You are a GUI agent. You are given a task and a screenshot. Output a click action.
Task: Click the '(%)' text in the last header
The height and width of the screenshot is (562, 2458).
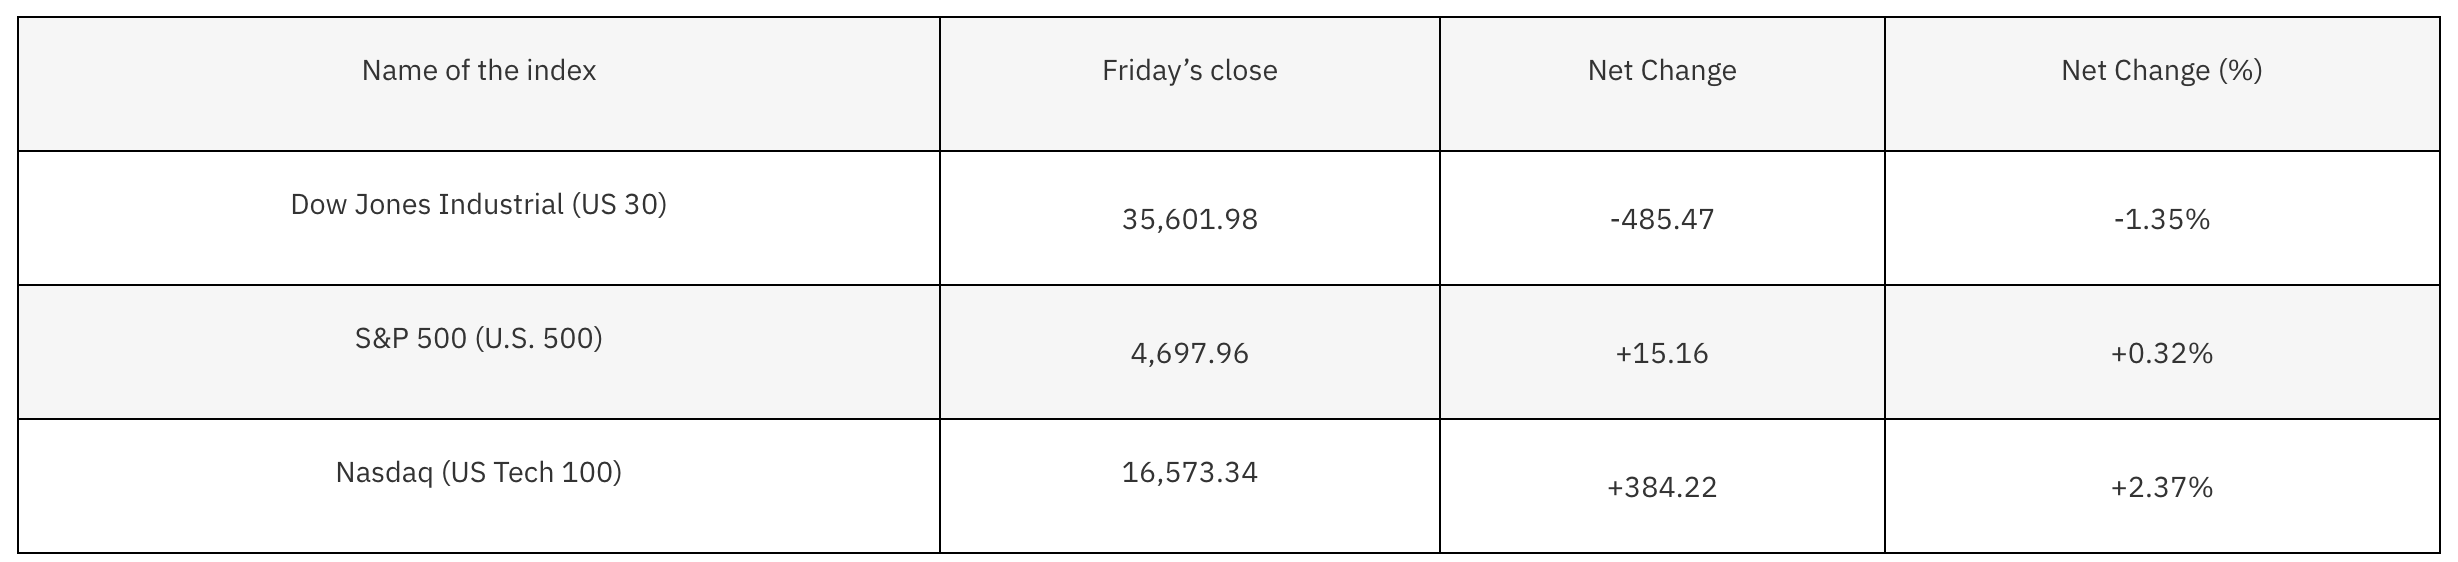pos(2240,71)
